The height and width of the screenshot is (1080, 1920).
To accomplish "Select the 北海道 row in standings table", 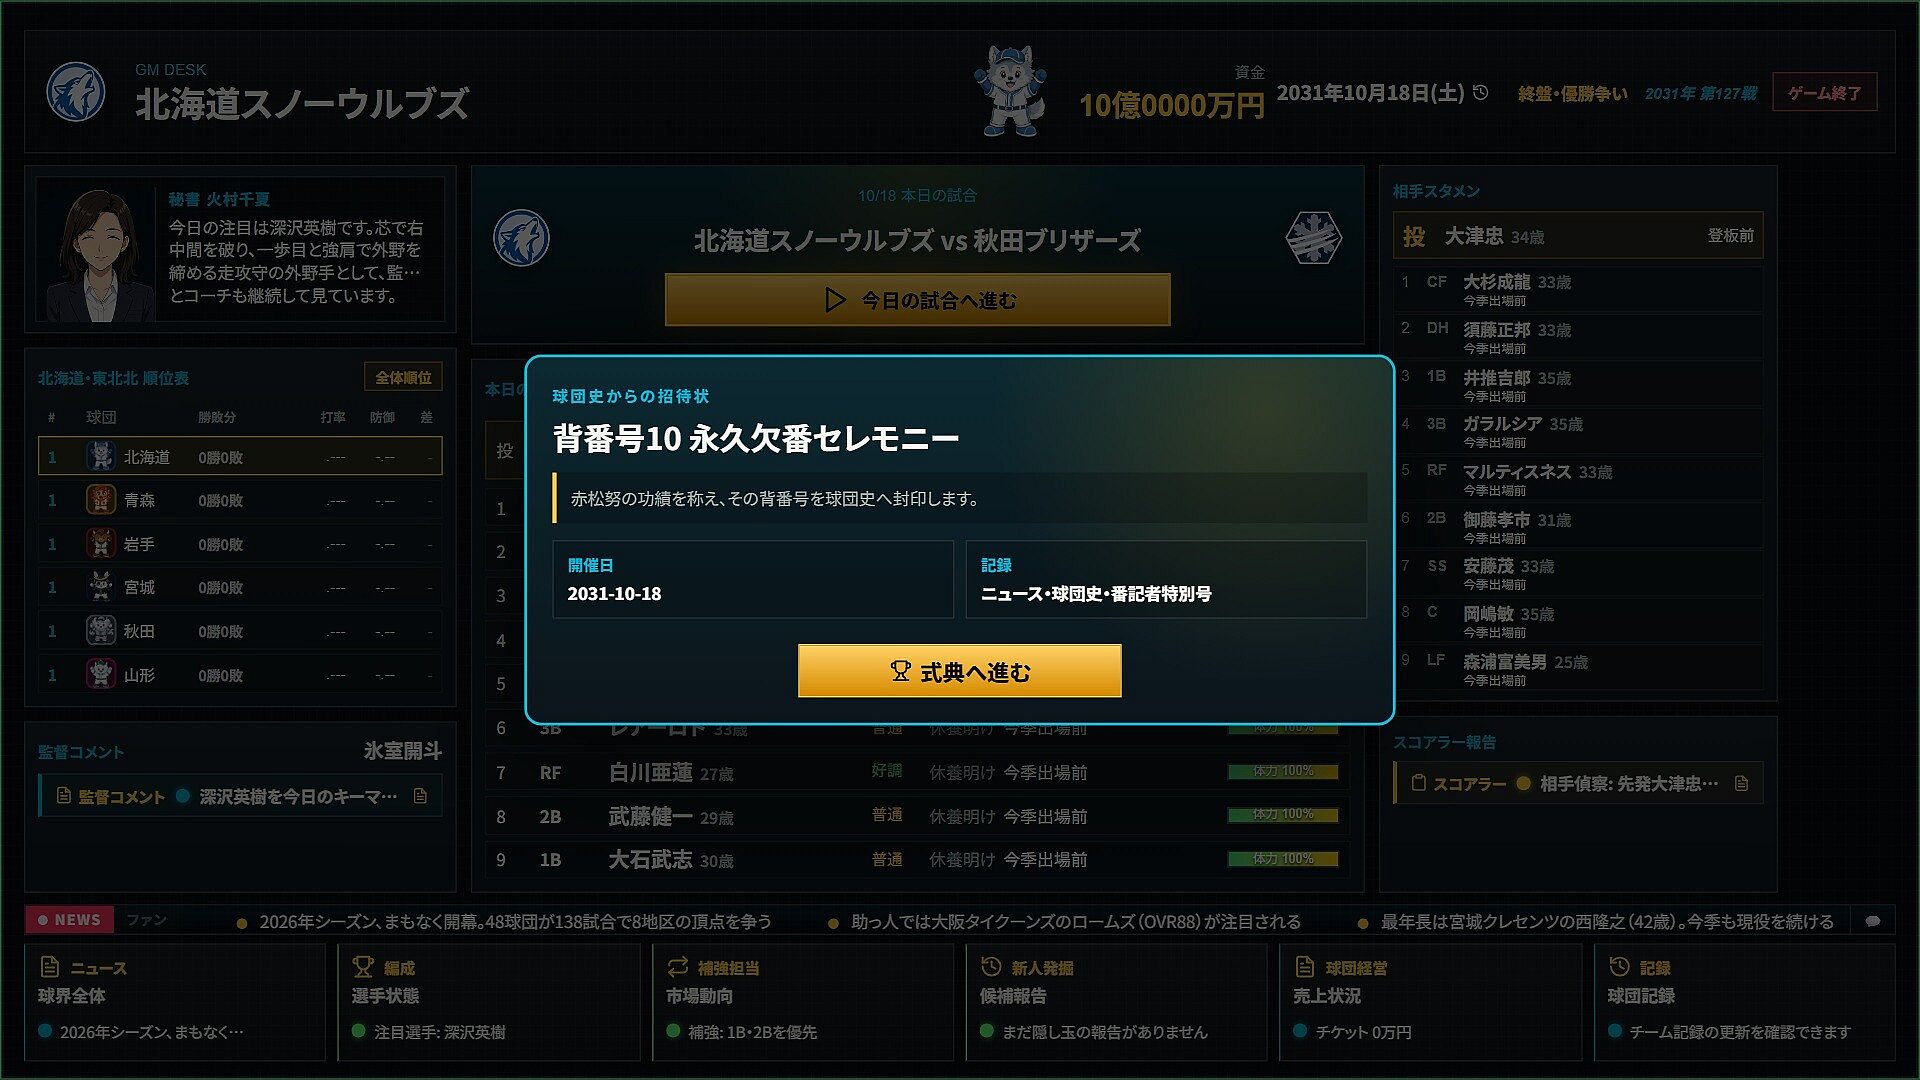I will click(240, 456).
